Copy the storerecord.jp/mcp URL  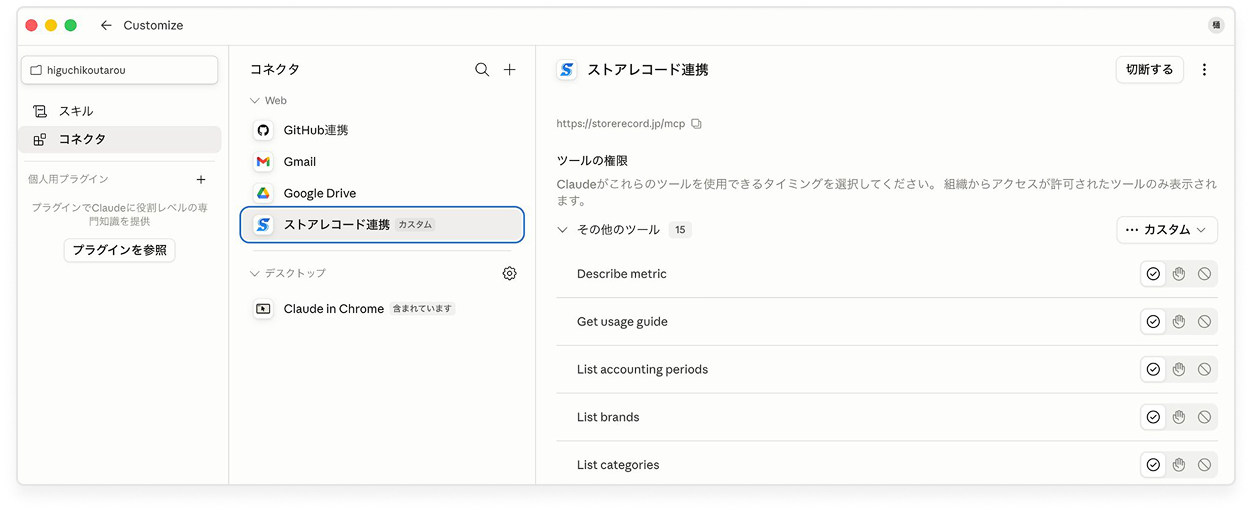[x=696, y=124]
